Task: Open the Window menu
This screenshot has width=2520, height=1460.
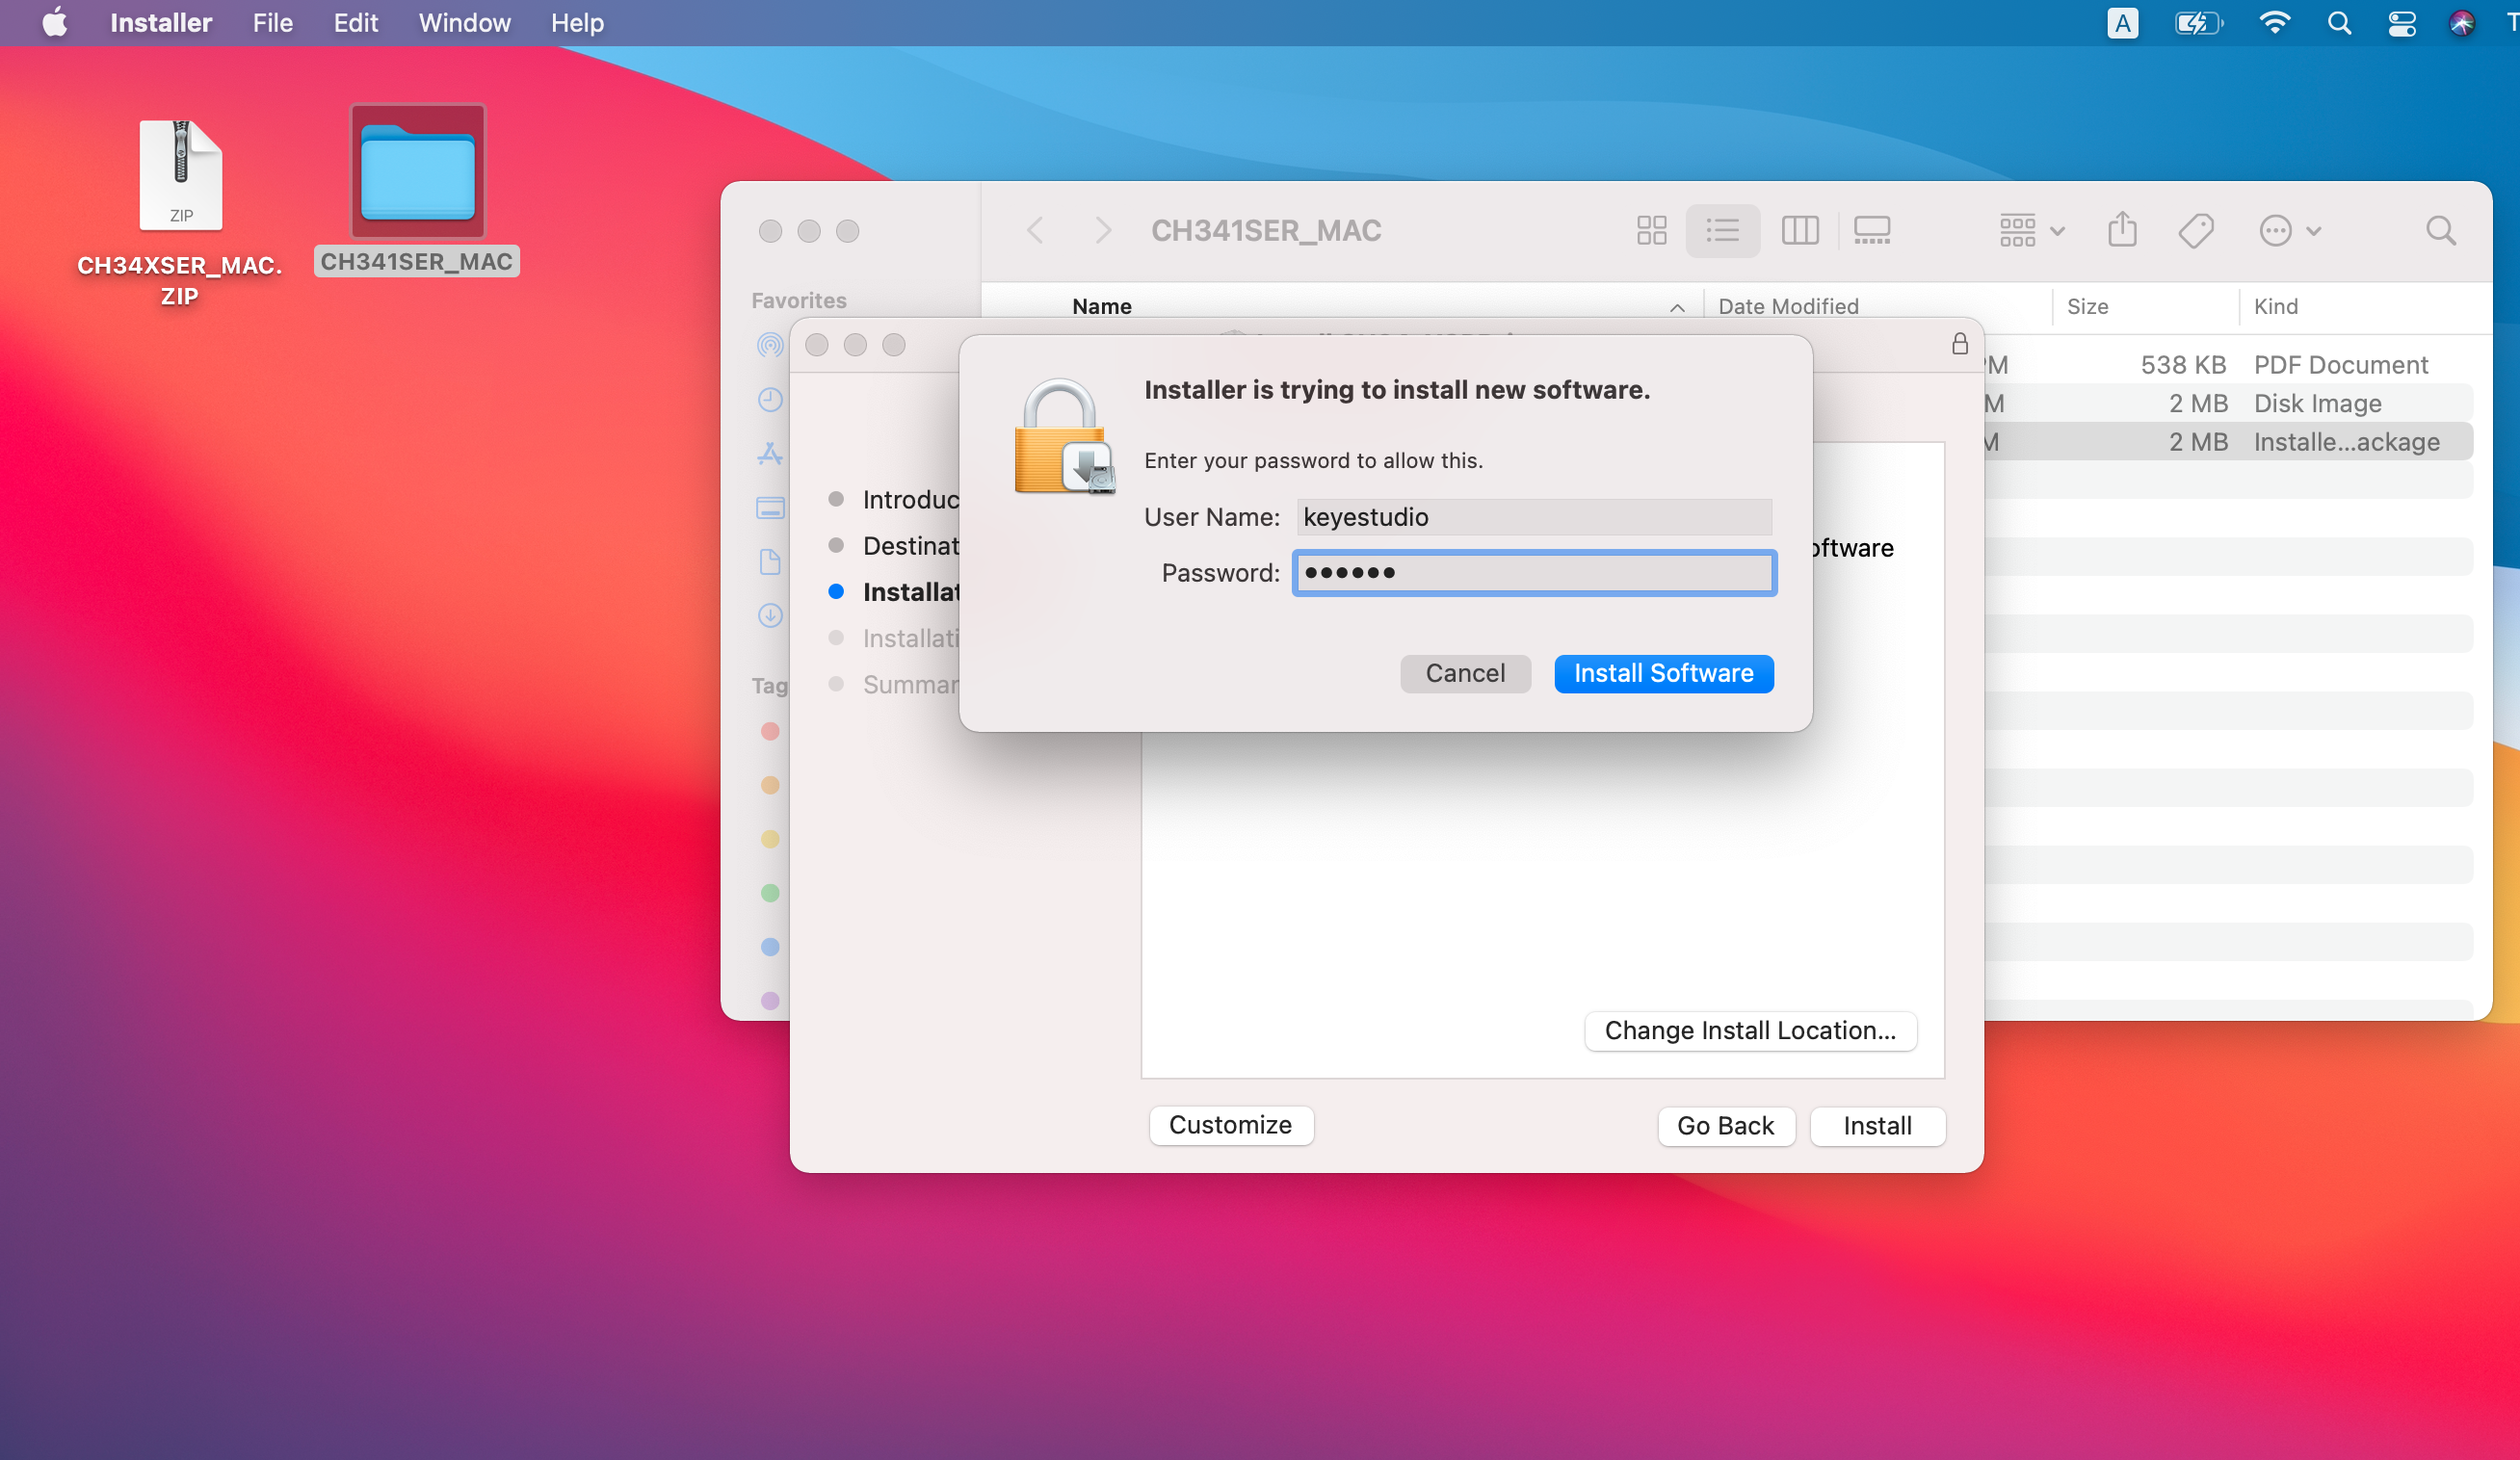Action: [464, 23]
